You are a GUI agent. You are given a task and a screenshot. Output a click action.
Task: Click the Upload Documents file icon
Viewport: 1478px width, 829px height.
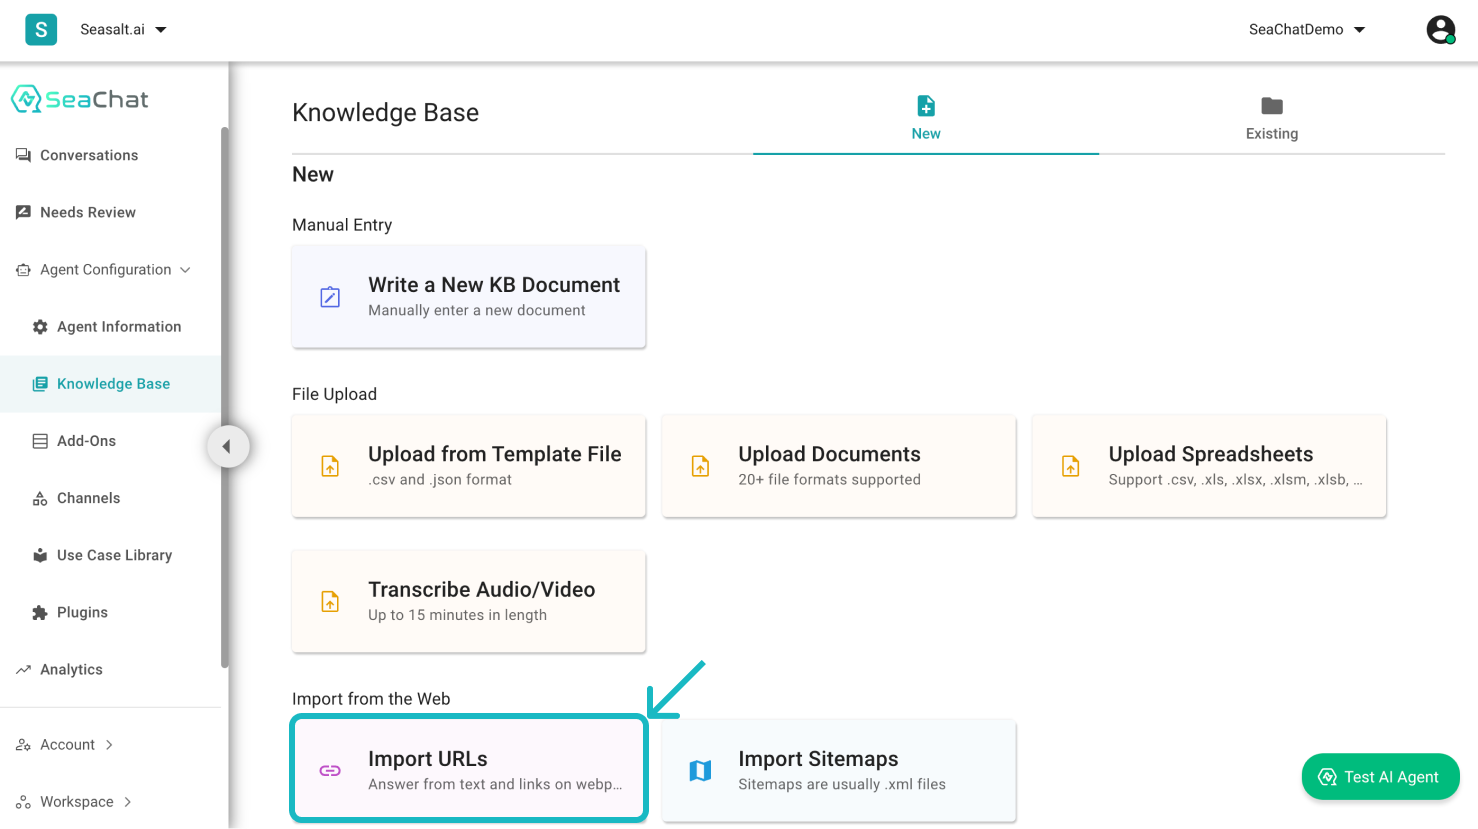point(700,466)
